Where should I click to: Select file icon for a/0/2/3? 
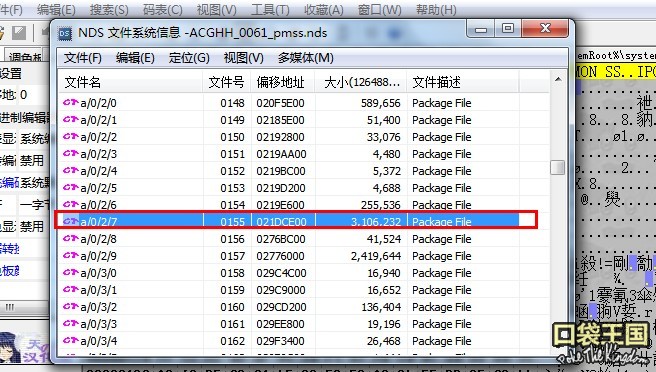pyautogui.click(x=71, y=154)
